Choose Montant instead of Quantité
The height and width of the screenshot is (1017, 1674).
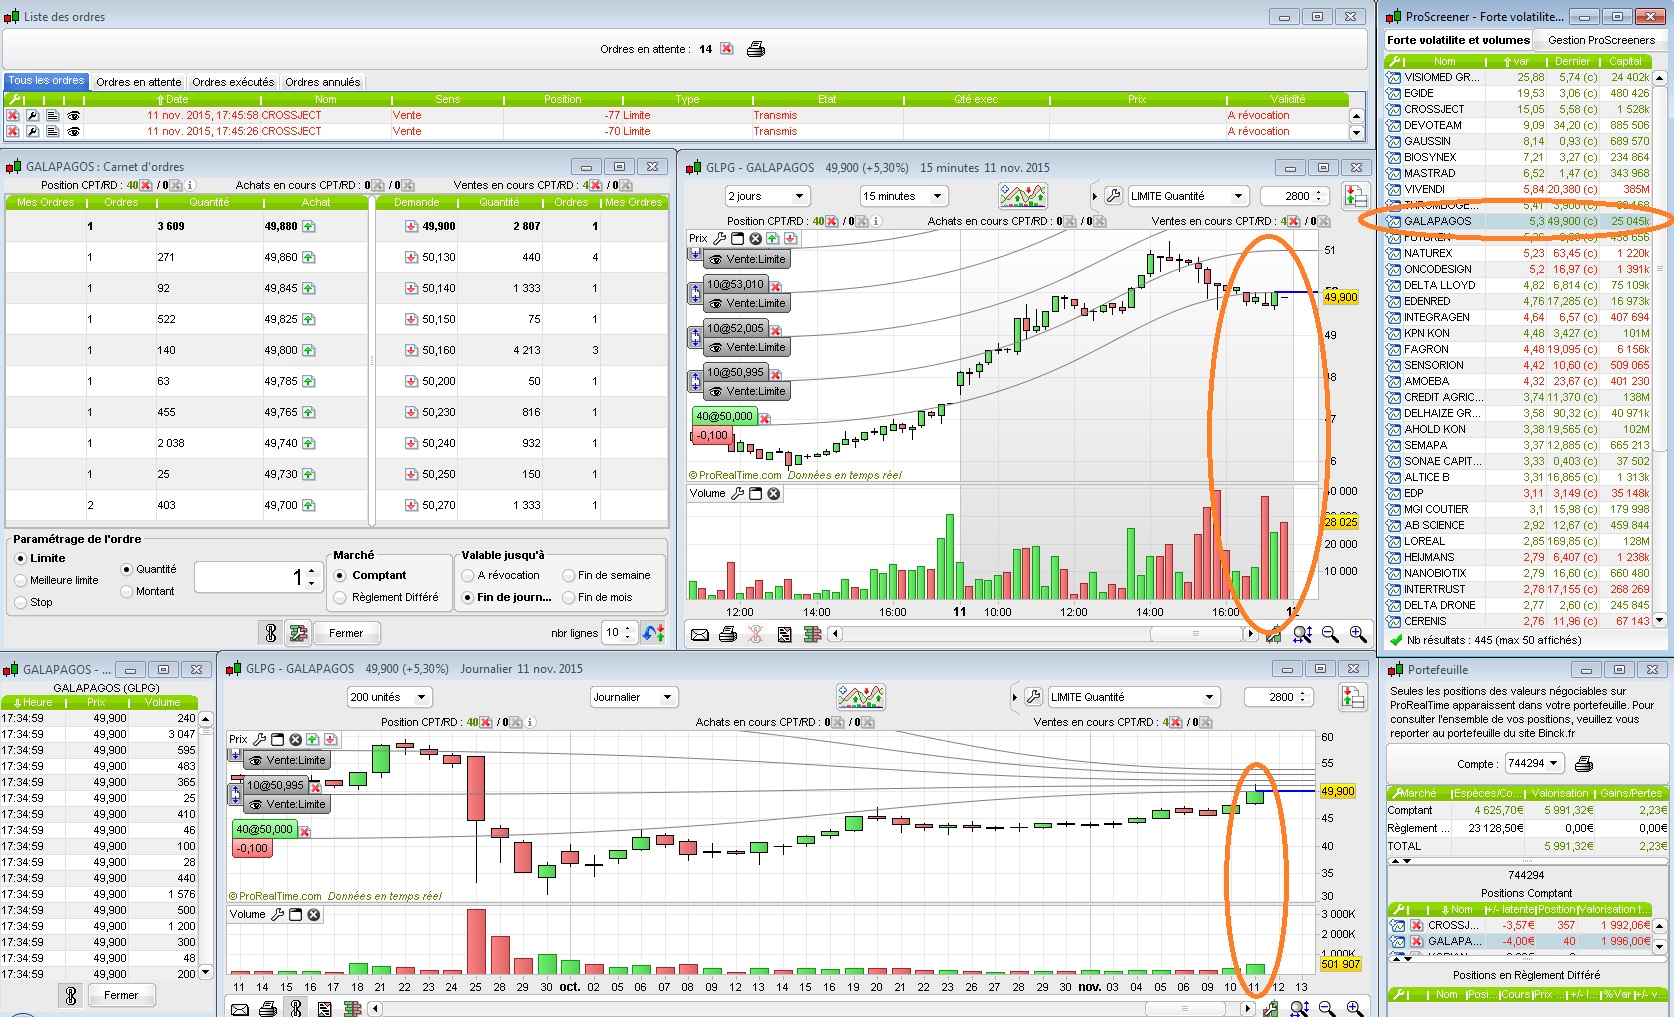126,591
